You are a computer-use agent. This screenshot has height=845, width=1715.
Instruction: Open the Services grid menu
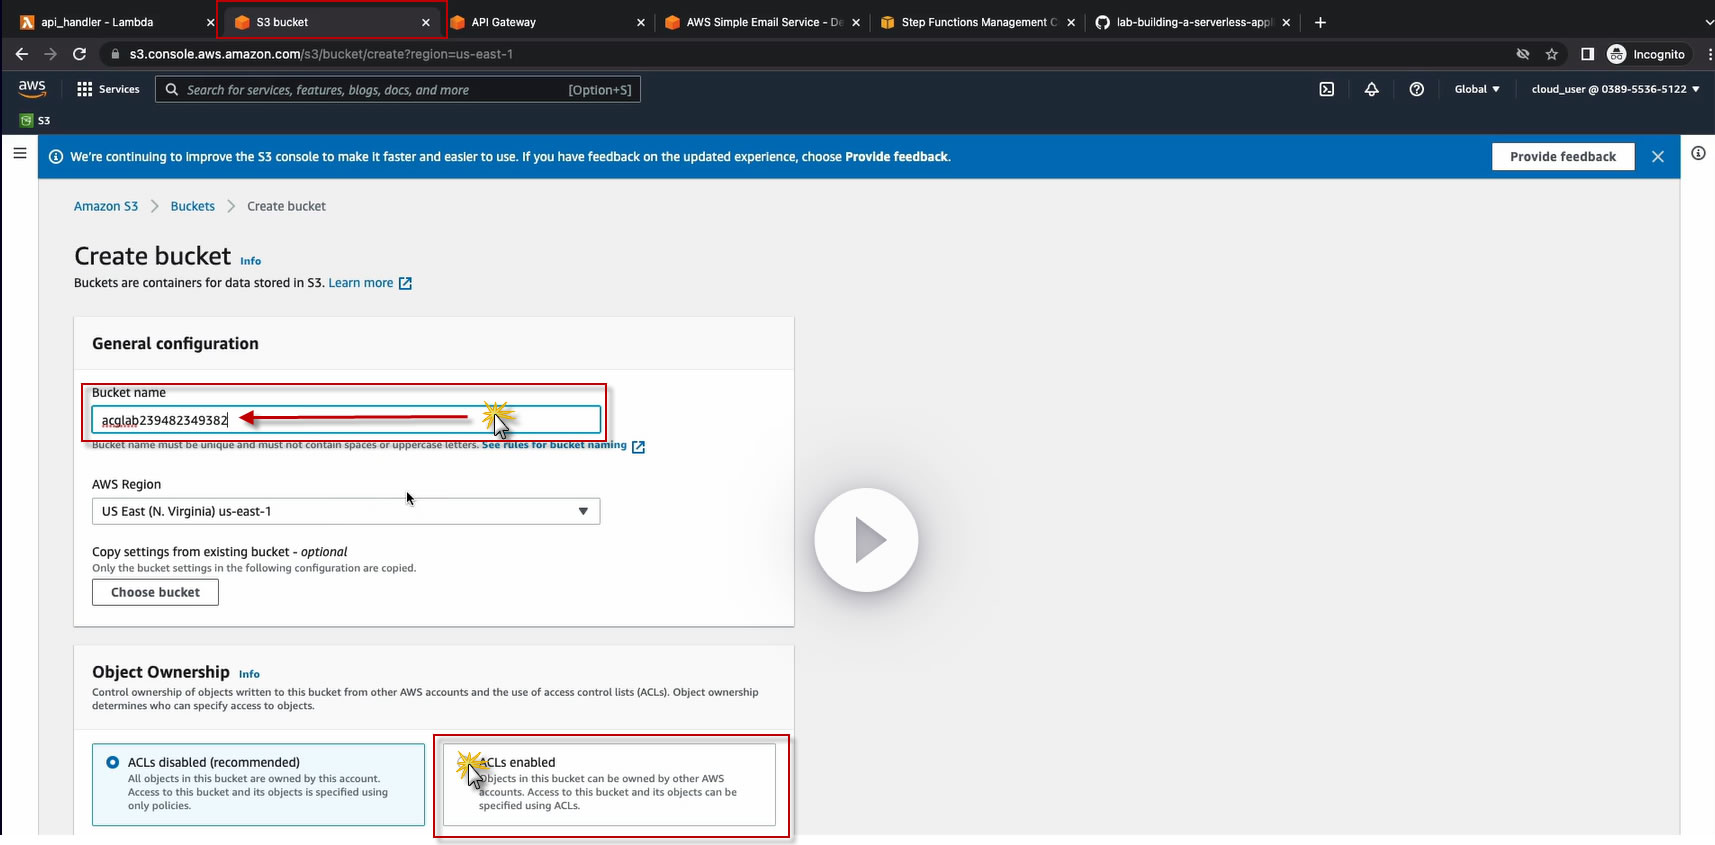click(x=84, y=89)
